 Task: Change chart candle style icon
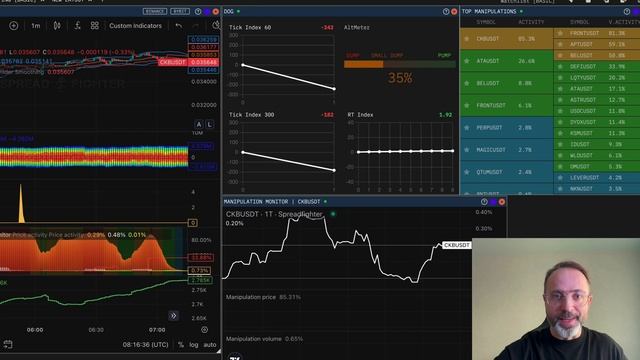pos(57,26)
